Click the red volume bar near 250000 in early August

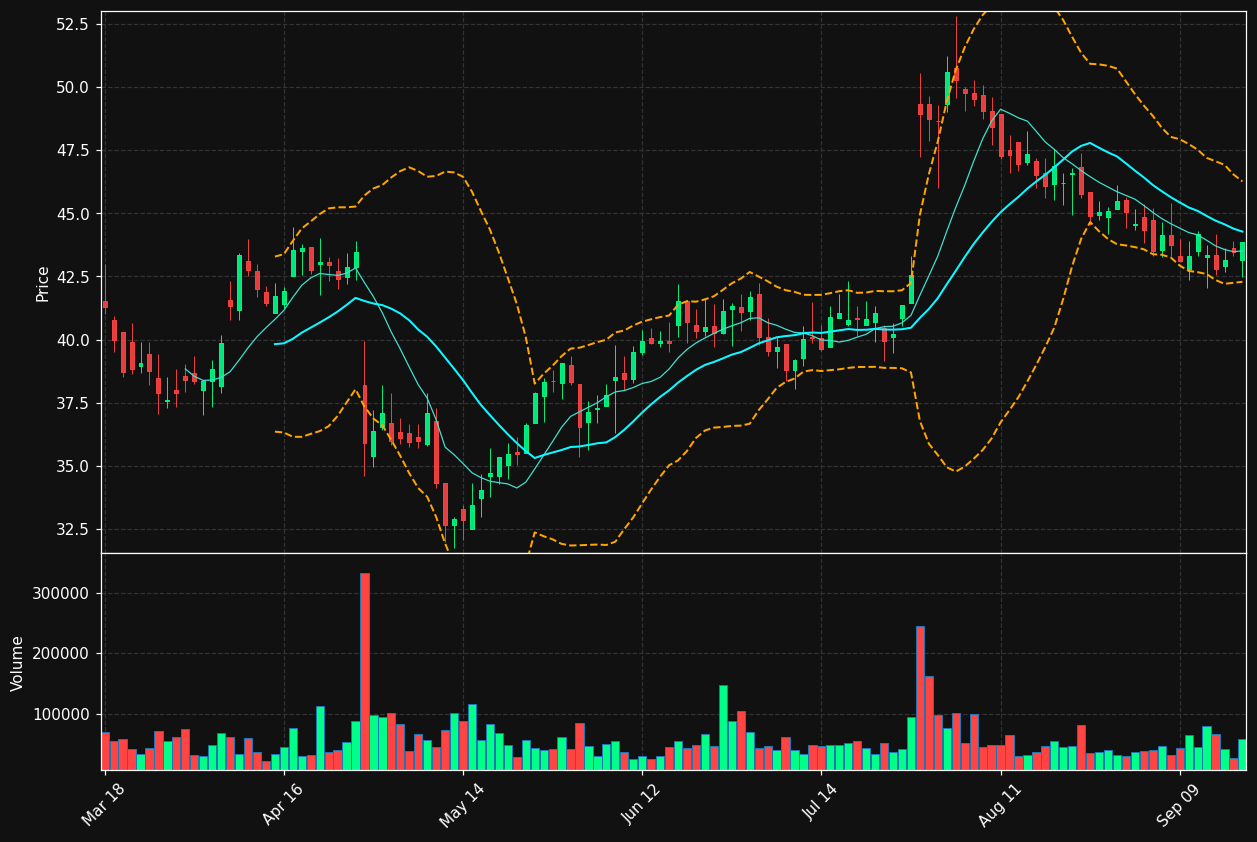point(920,698)
